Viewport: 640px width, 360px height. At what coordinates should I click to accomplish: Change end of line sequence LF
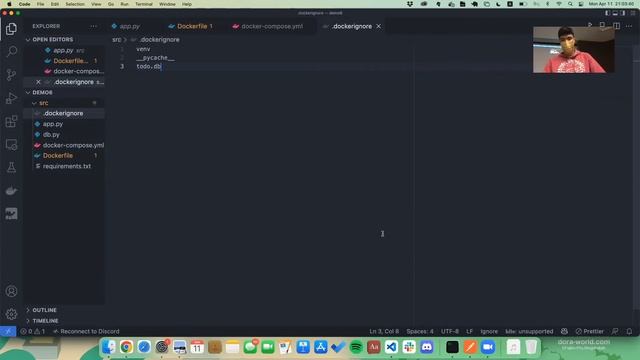pos(469,331)
